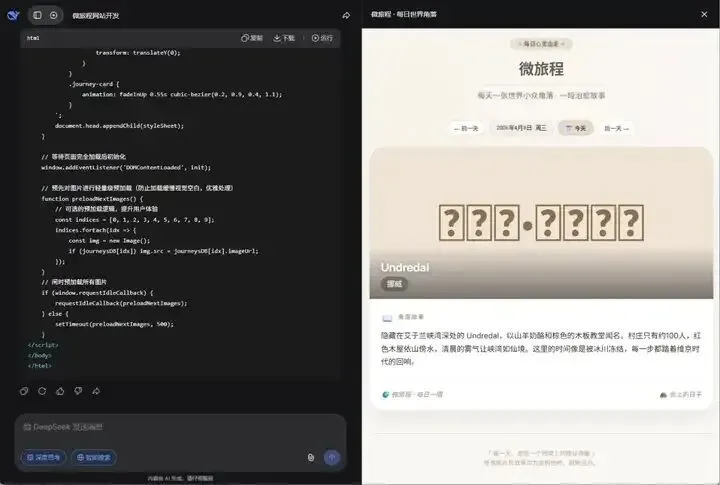Click the 微旅程 footer brand label on card
The width and height of the screenshot is (720, 485).
click(412, 395)
